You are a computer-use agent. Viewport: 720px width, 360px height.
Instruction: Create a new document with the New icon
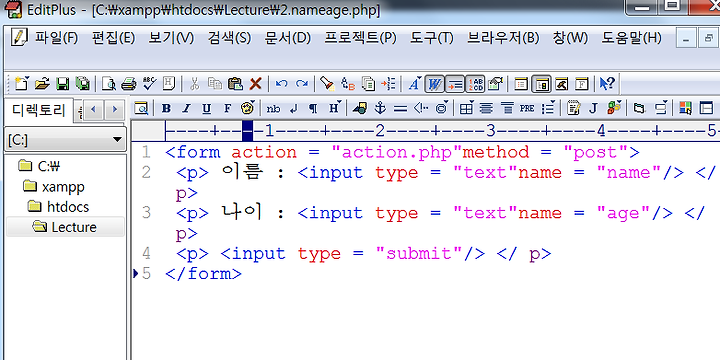[x=21, y=84]
